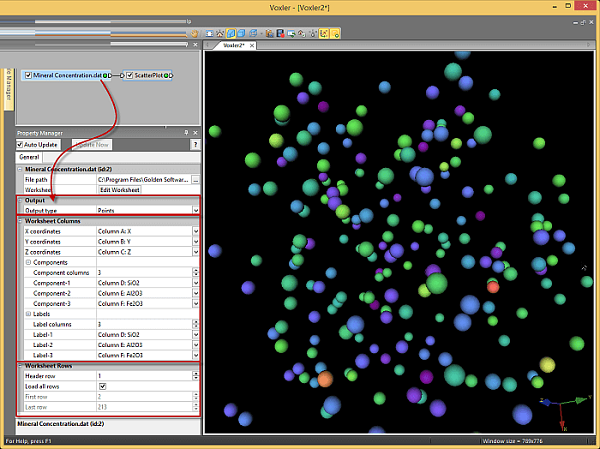Collapse the Worksheet Columns section
Image resolution: width=600 pixels, height=449 pixels.
20,221
